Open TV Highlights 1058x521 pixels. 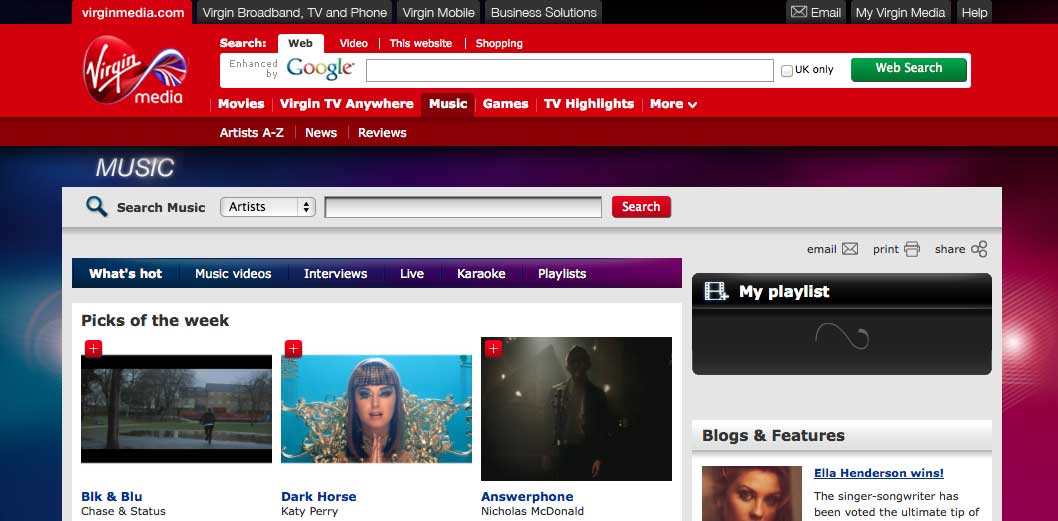[589, 104]
